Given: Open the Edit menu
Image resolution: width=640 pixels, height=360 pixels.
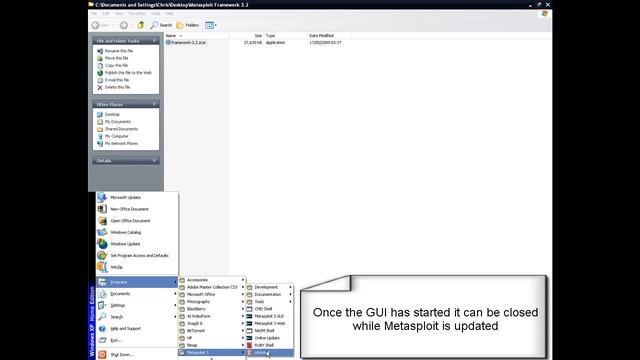Looking at the screenshot, I should click(x=106, y=13).
